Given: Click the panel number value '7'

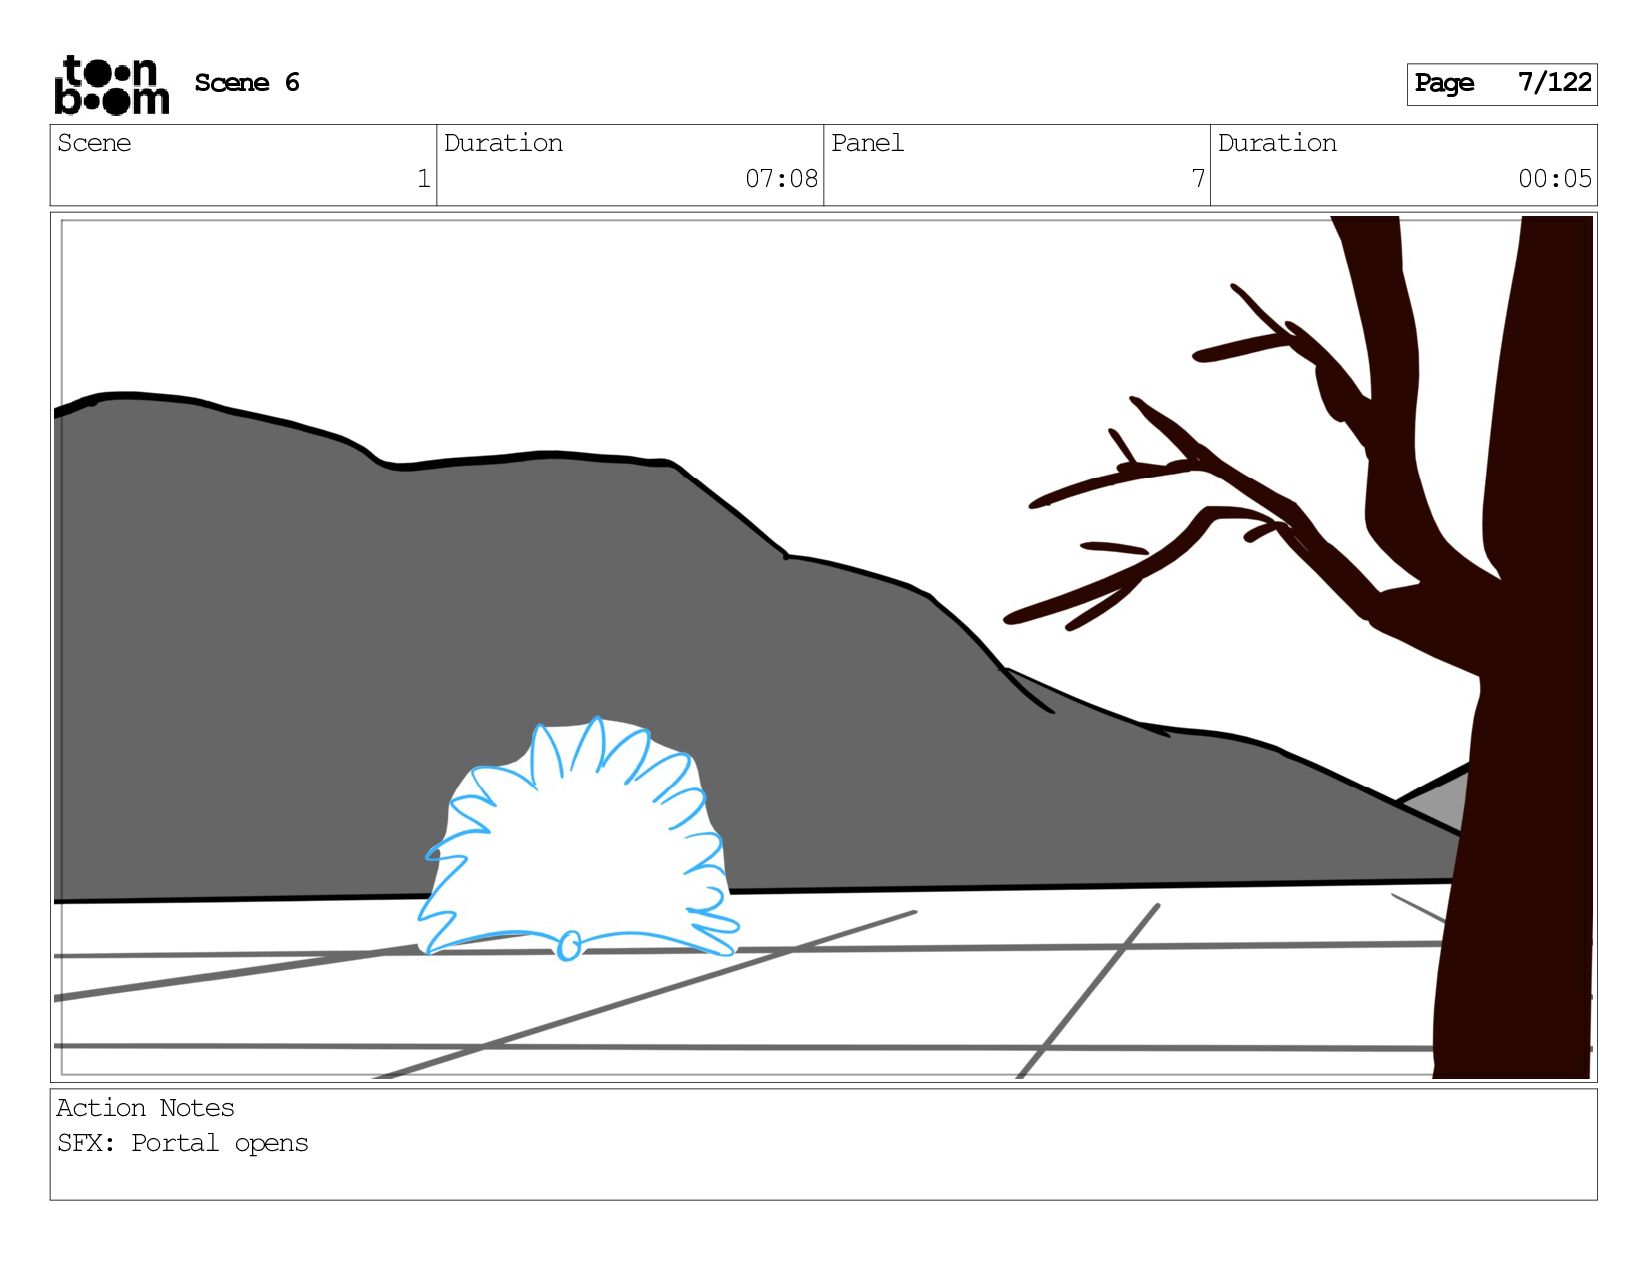Looking at the screenshot, I should click(1198, 179).
